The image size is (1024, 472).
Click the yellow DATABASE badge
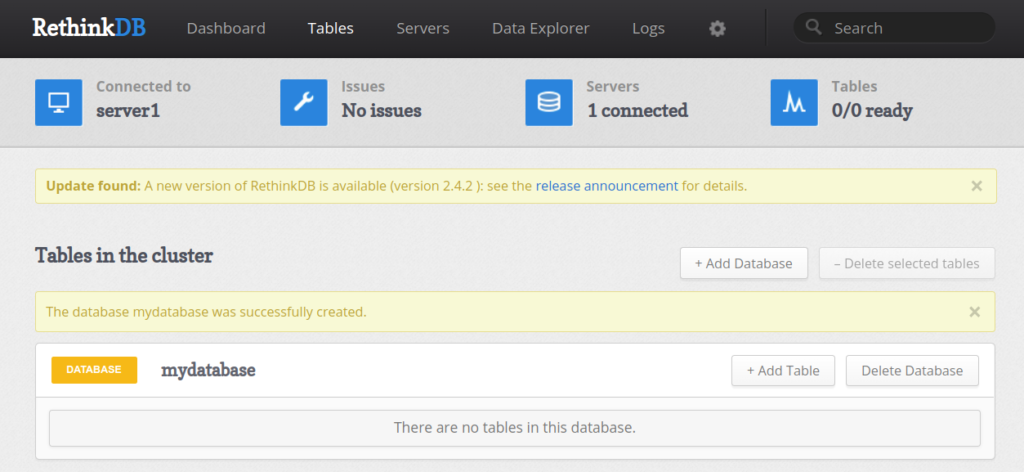point(94,370)
